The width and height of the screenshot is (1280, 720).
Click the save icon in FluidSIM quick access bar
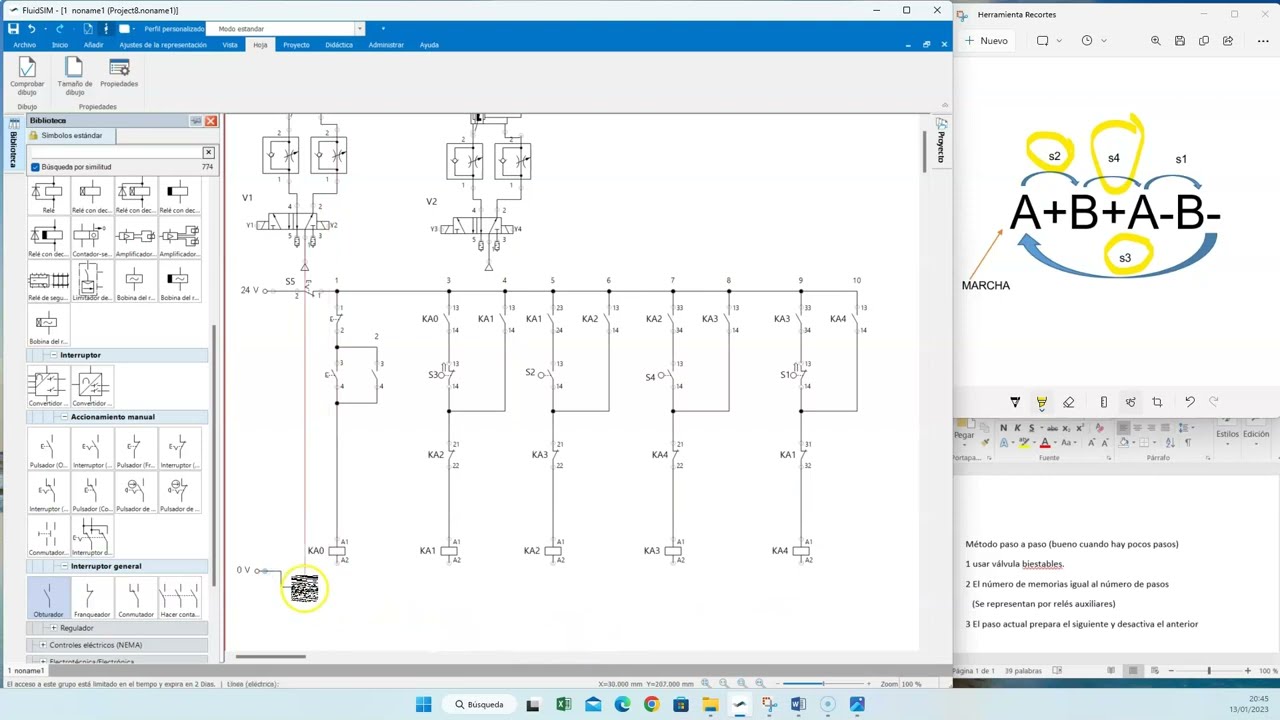click(x=13, y=29)
